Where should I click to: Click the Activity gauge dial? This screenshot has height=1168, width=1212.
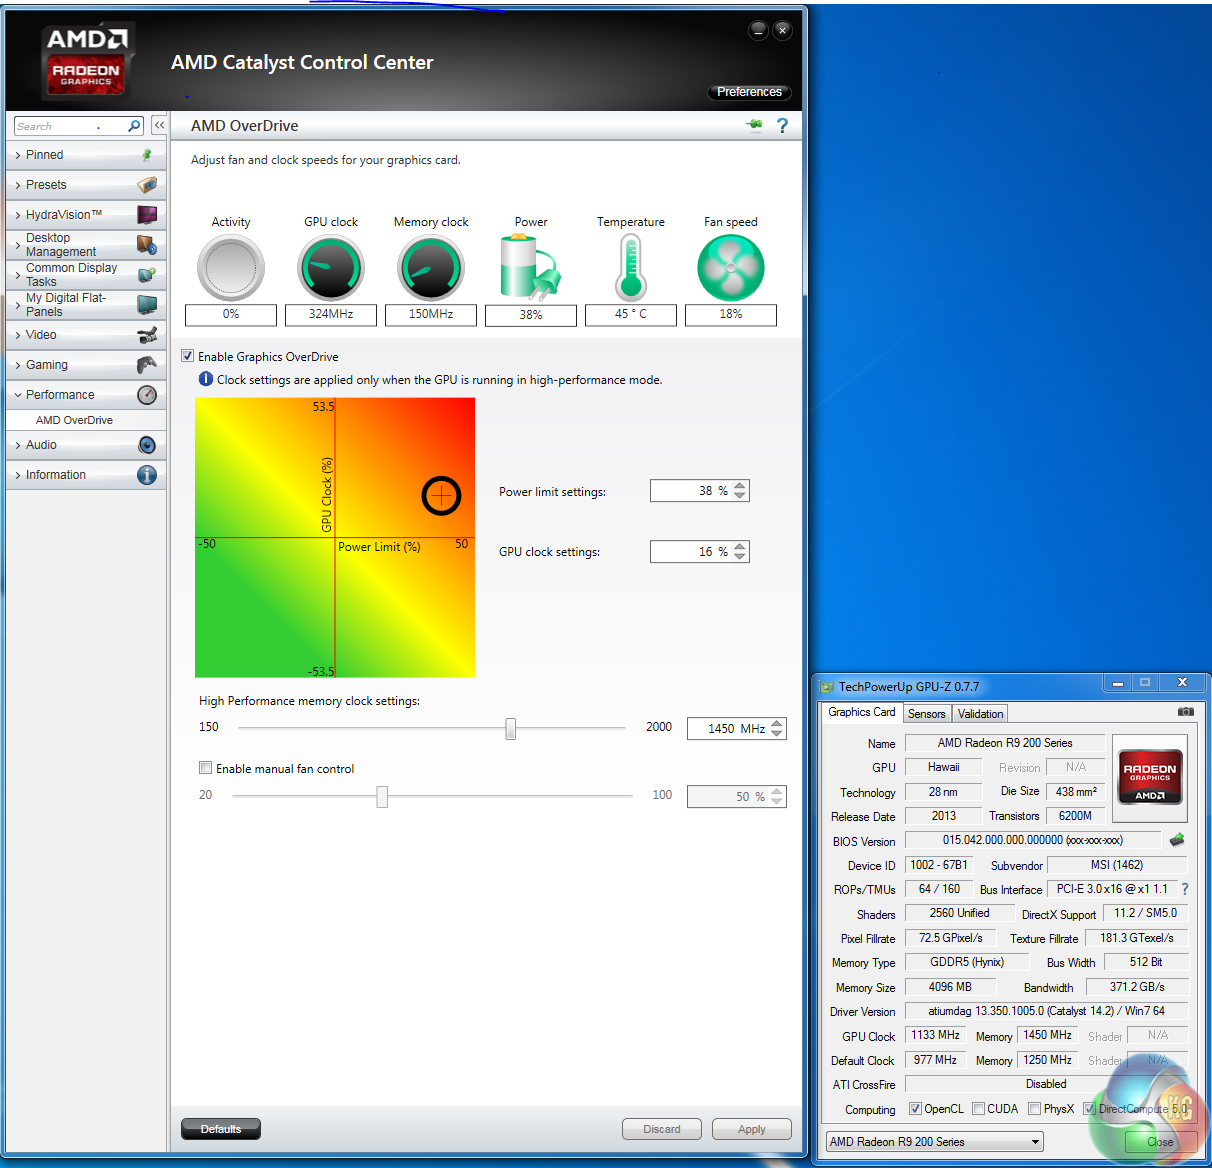pos(231,268)
